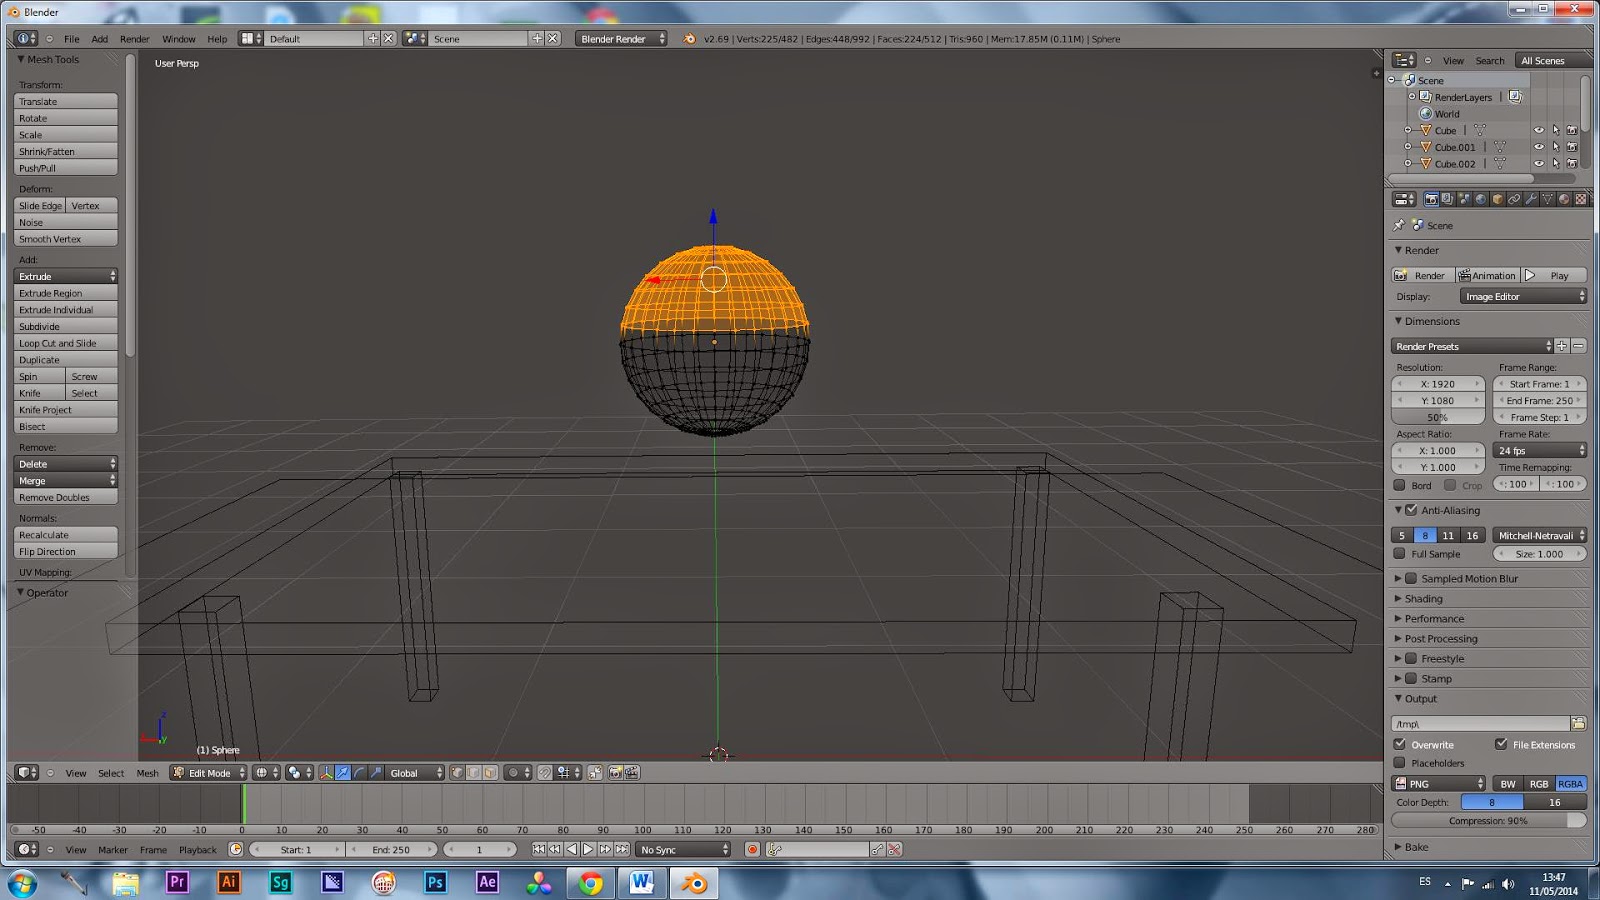Check the Placeholders option under Output

(1400, 762)
